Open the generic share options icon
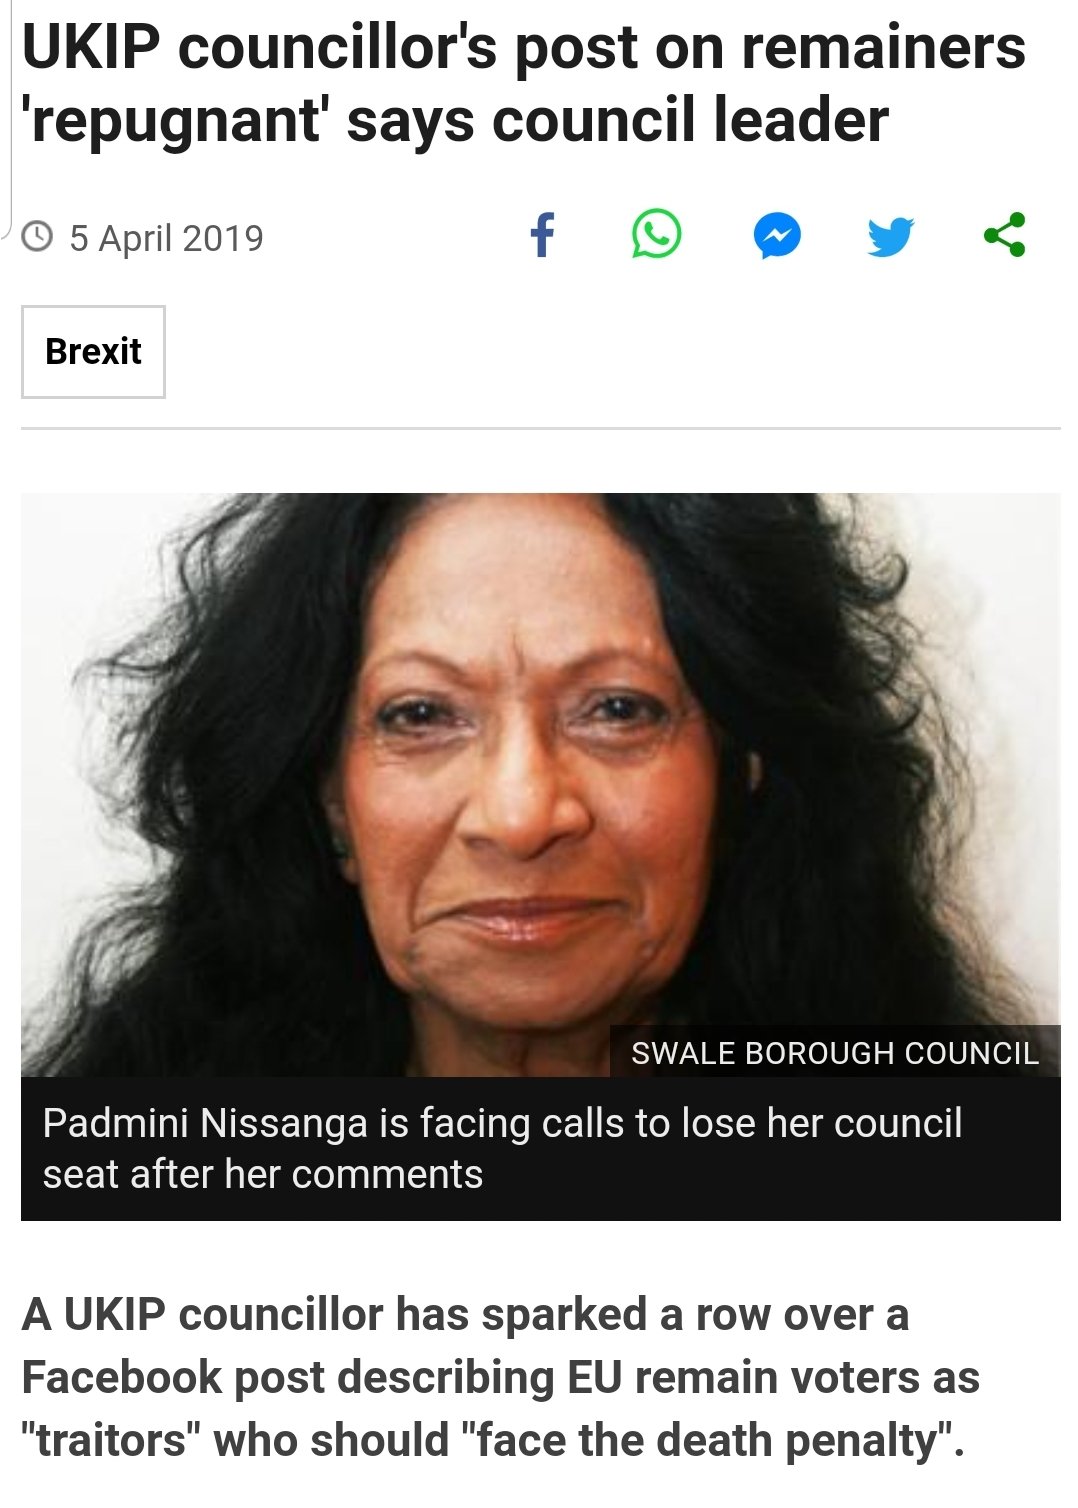Viewport: 1078px width, 1508px height. 1004,236
